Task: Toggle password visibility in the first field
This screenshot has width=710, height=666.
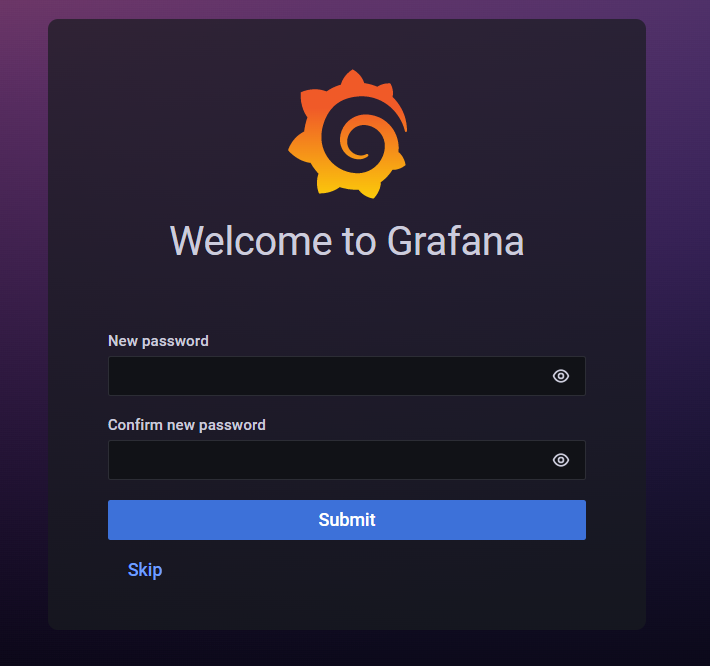Action: [x=561, y=376]
